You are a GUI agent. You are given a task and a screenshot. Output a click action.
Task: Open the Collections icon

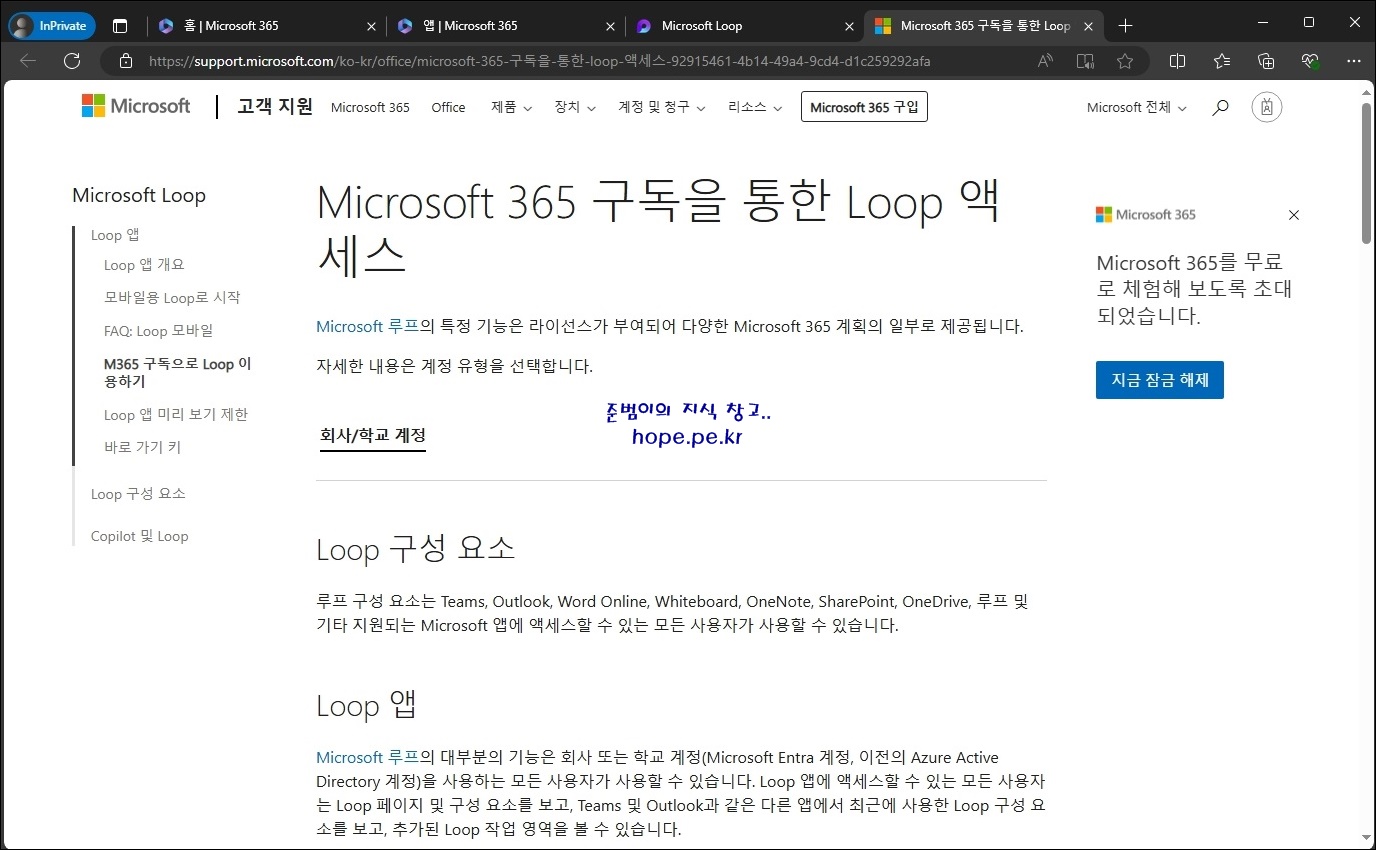click(1266, 61)
